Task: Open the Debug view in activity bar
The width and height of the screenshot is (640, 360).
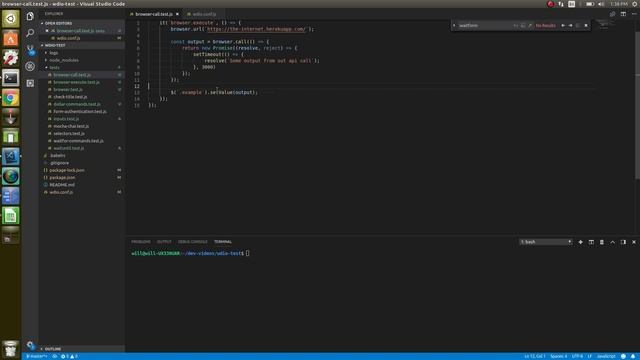Action: (x=30, y=66)
